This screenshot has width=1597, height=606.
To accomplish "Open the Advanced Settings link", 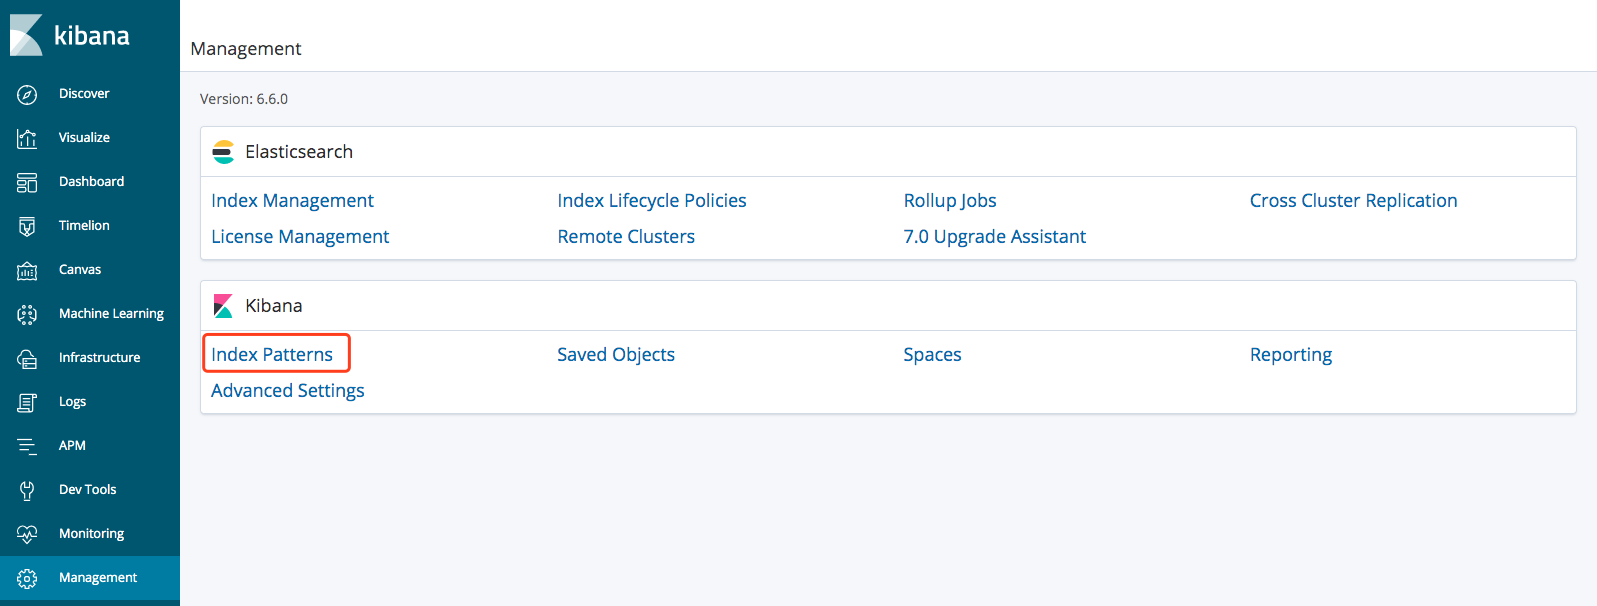I will [288, 391].
